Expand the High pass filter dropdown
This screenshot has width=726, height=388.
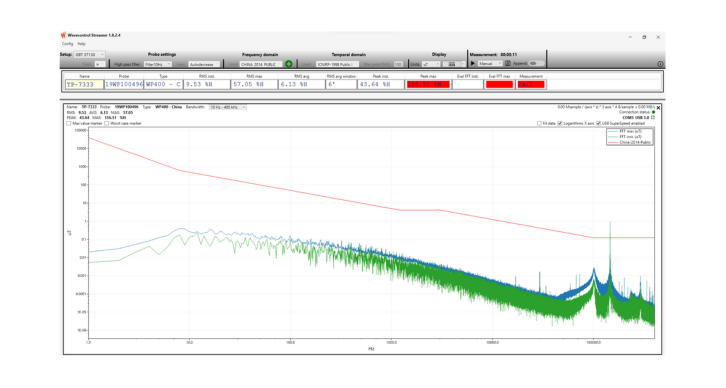click(157, 64)
